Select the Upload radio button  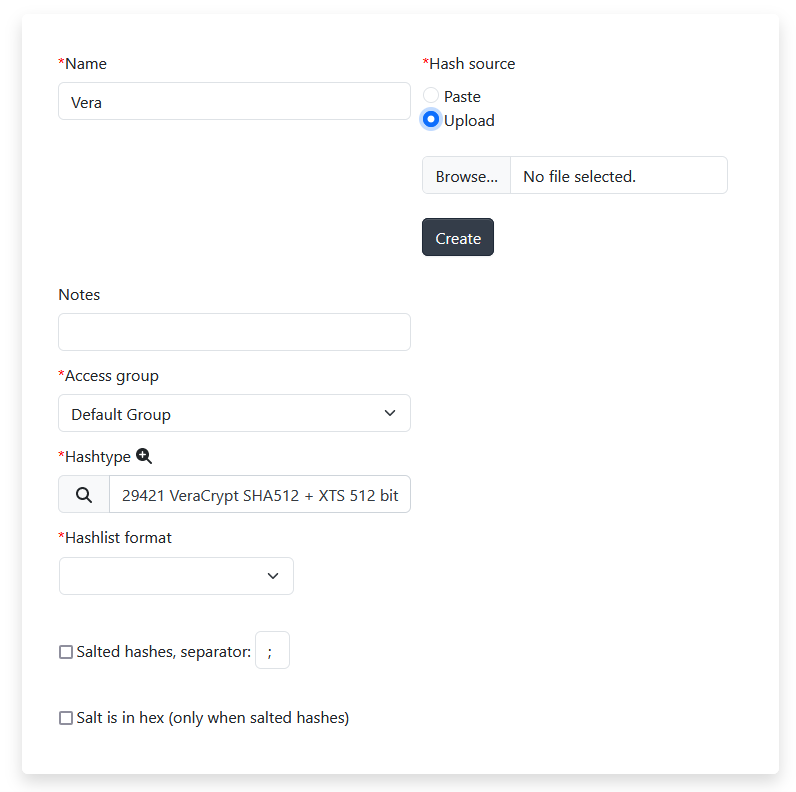[x=431, y=119]
